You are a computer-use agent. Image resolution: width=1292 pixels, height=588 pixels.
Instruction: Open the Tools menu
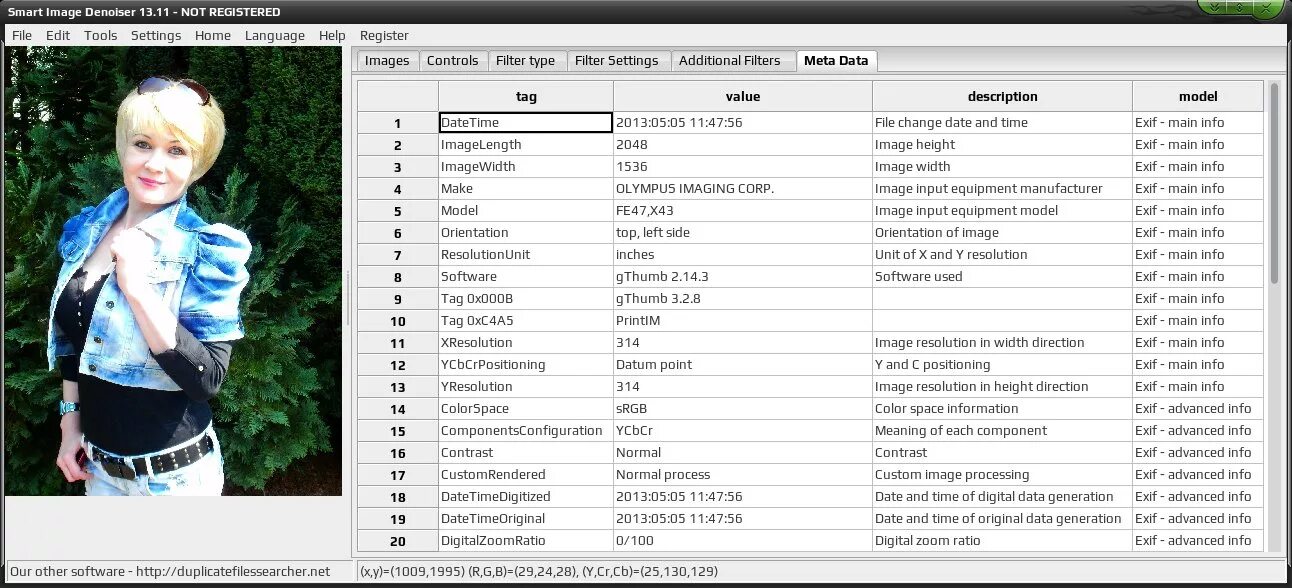(x=100, y=35)
